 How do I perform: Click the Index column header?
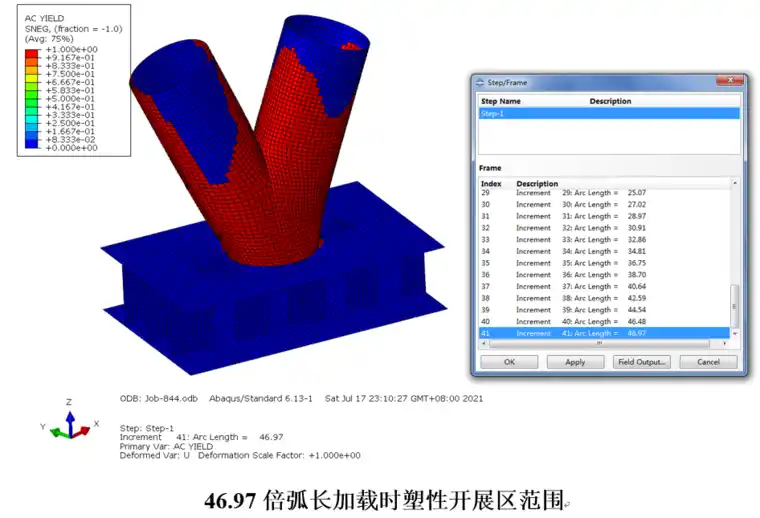[491, 184]
